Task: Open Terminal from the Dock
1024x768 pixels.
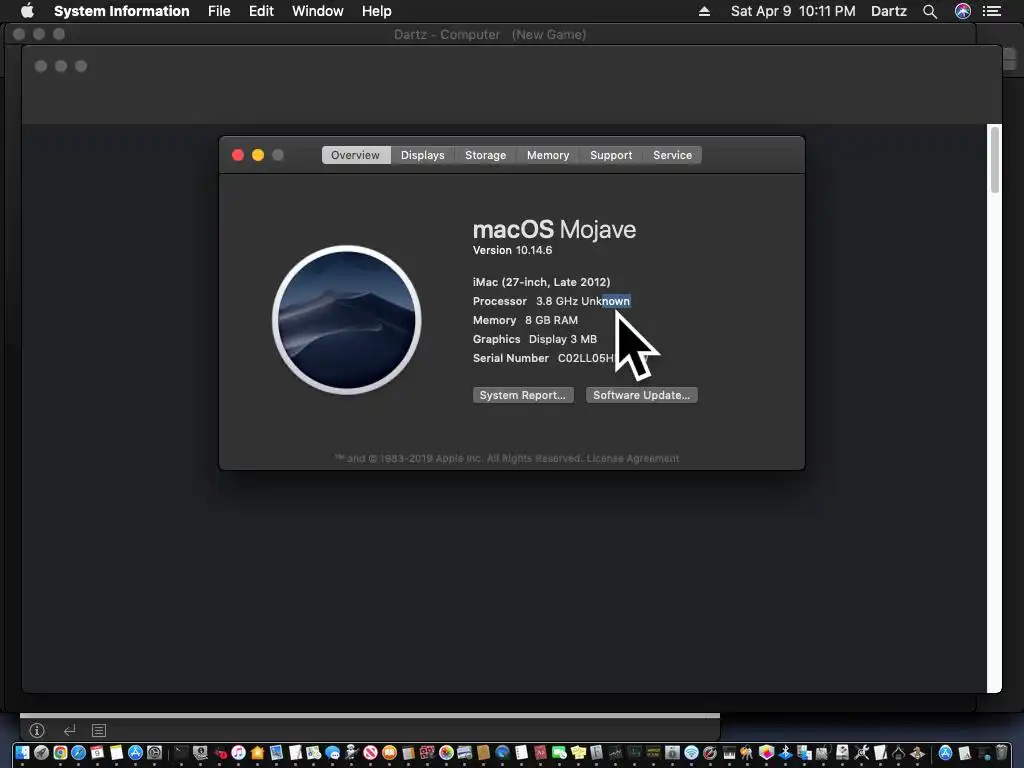Action: pos(182,752)
